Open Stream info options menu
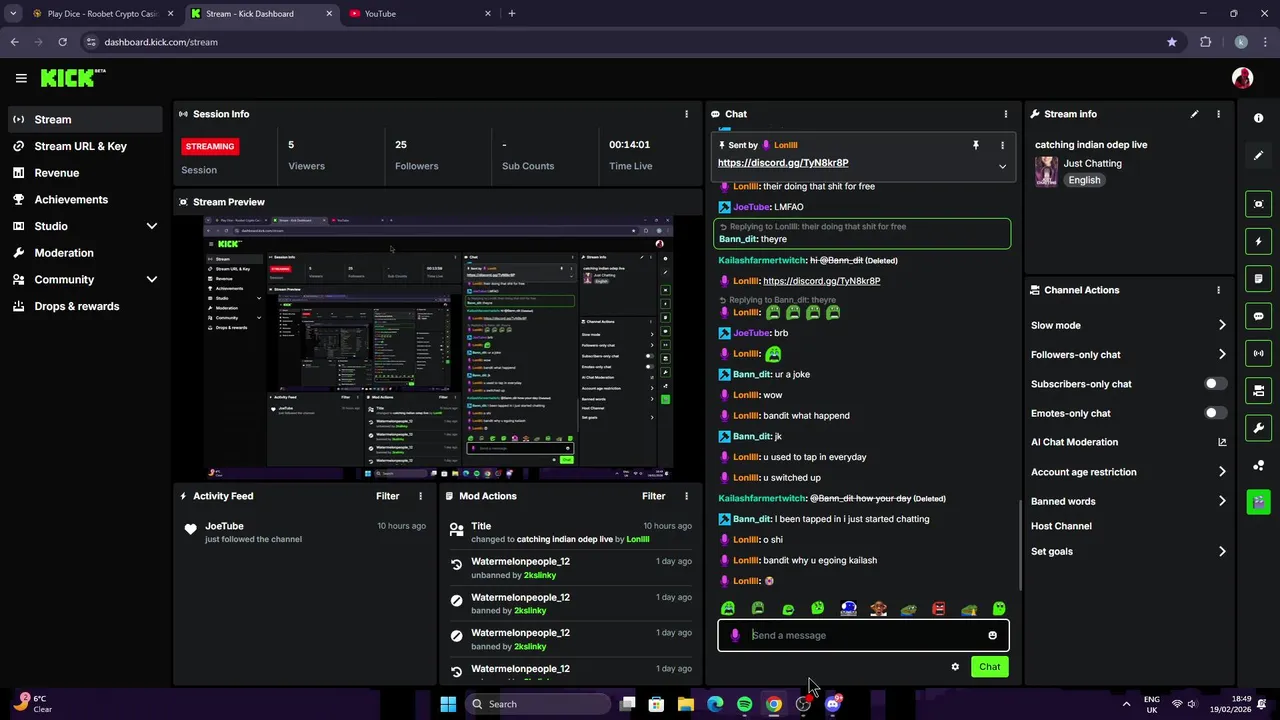Viewport: 1280px width, 720px height. 1218,114
